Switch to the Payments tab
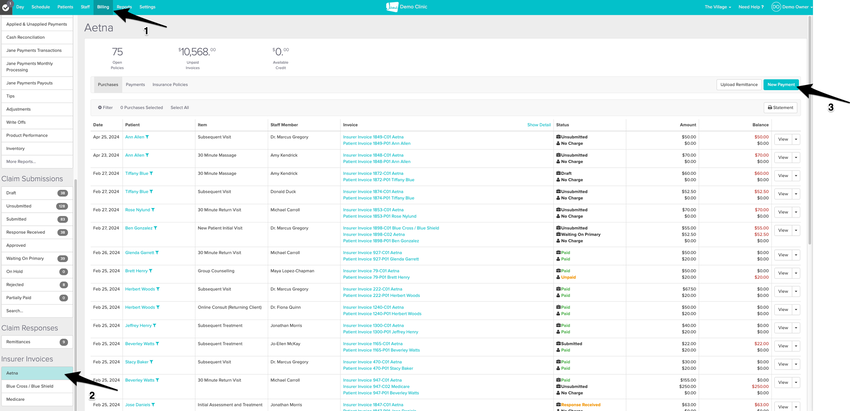 point(135,85)
